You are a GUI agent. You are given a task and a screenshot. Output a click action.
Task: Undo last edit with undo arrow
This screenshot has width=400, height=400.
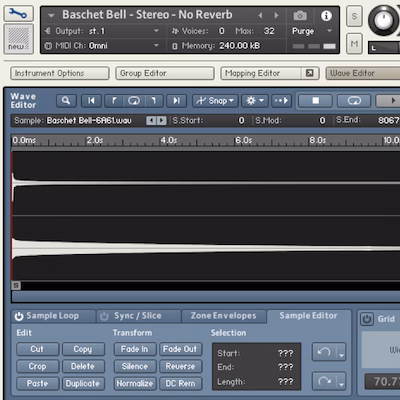[324, 352]
